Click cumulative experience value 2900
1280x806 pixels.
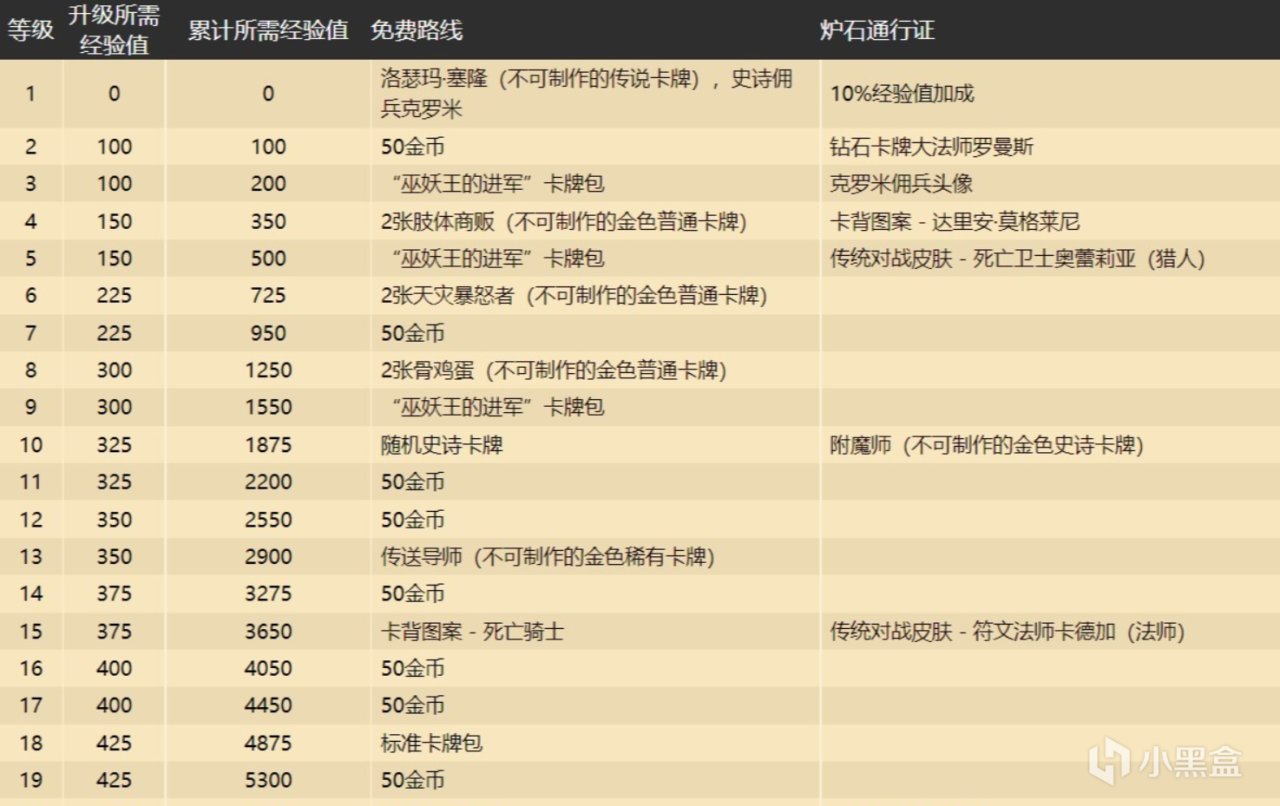[x=268, y=557]
